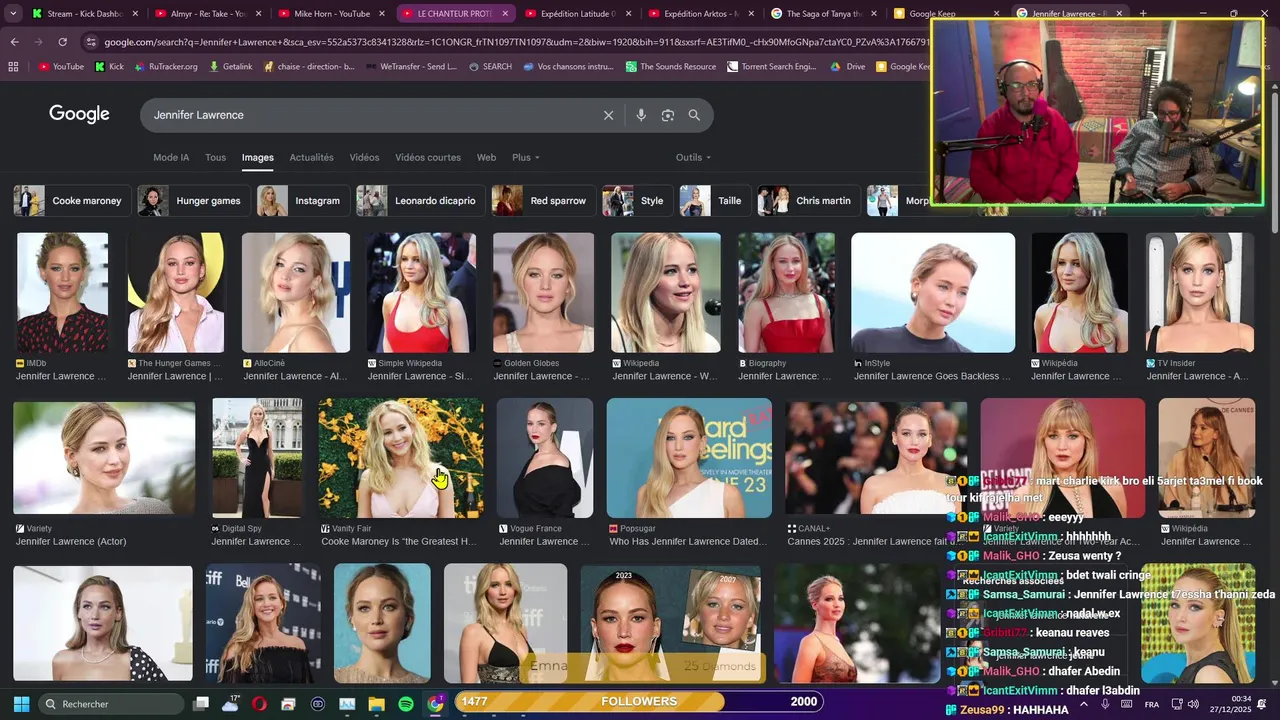1280x720 pixels.
Task: Open the Windows Start menu
Action: [x=21, y=704]
